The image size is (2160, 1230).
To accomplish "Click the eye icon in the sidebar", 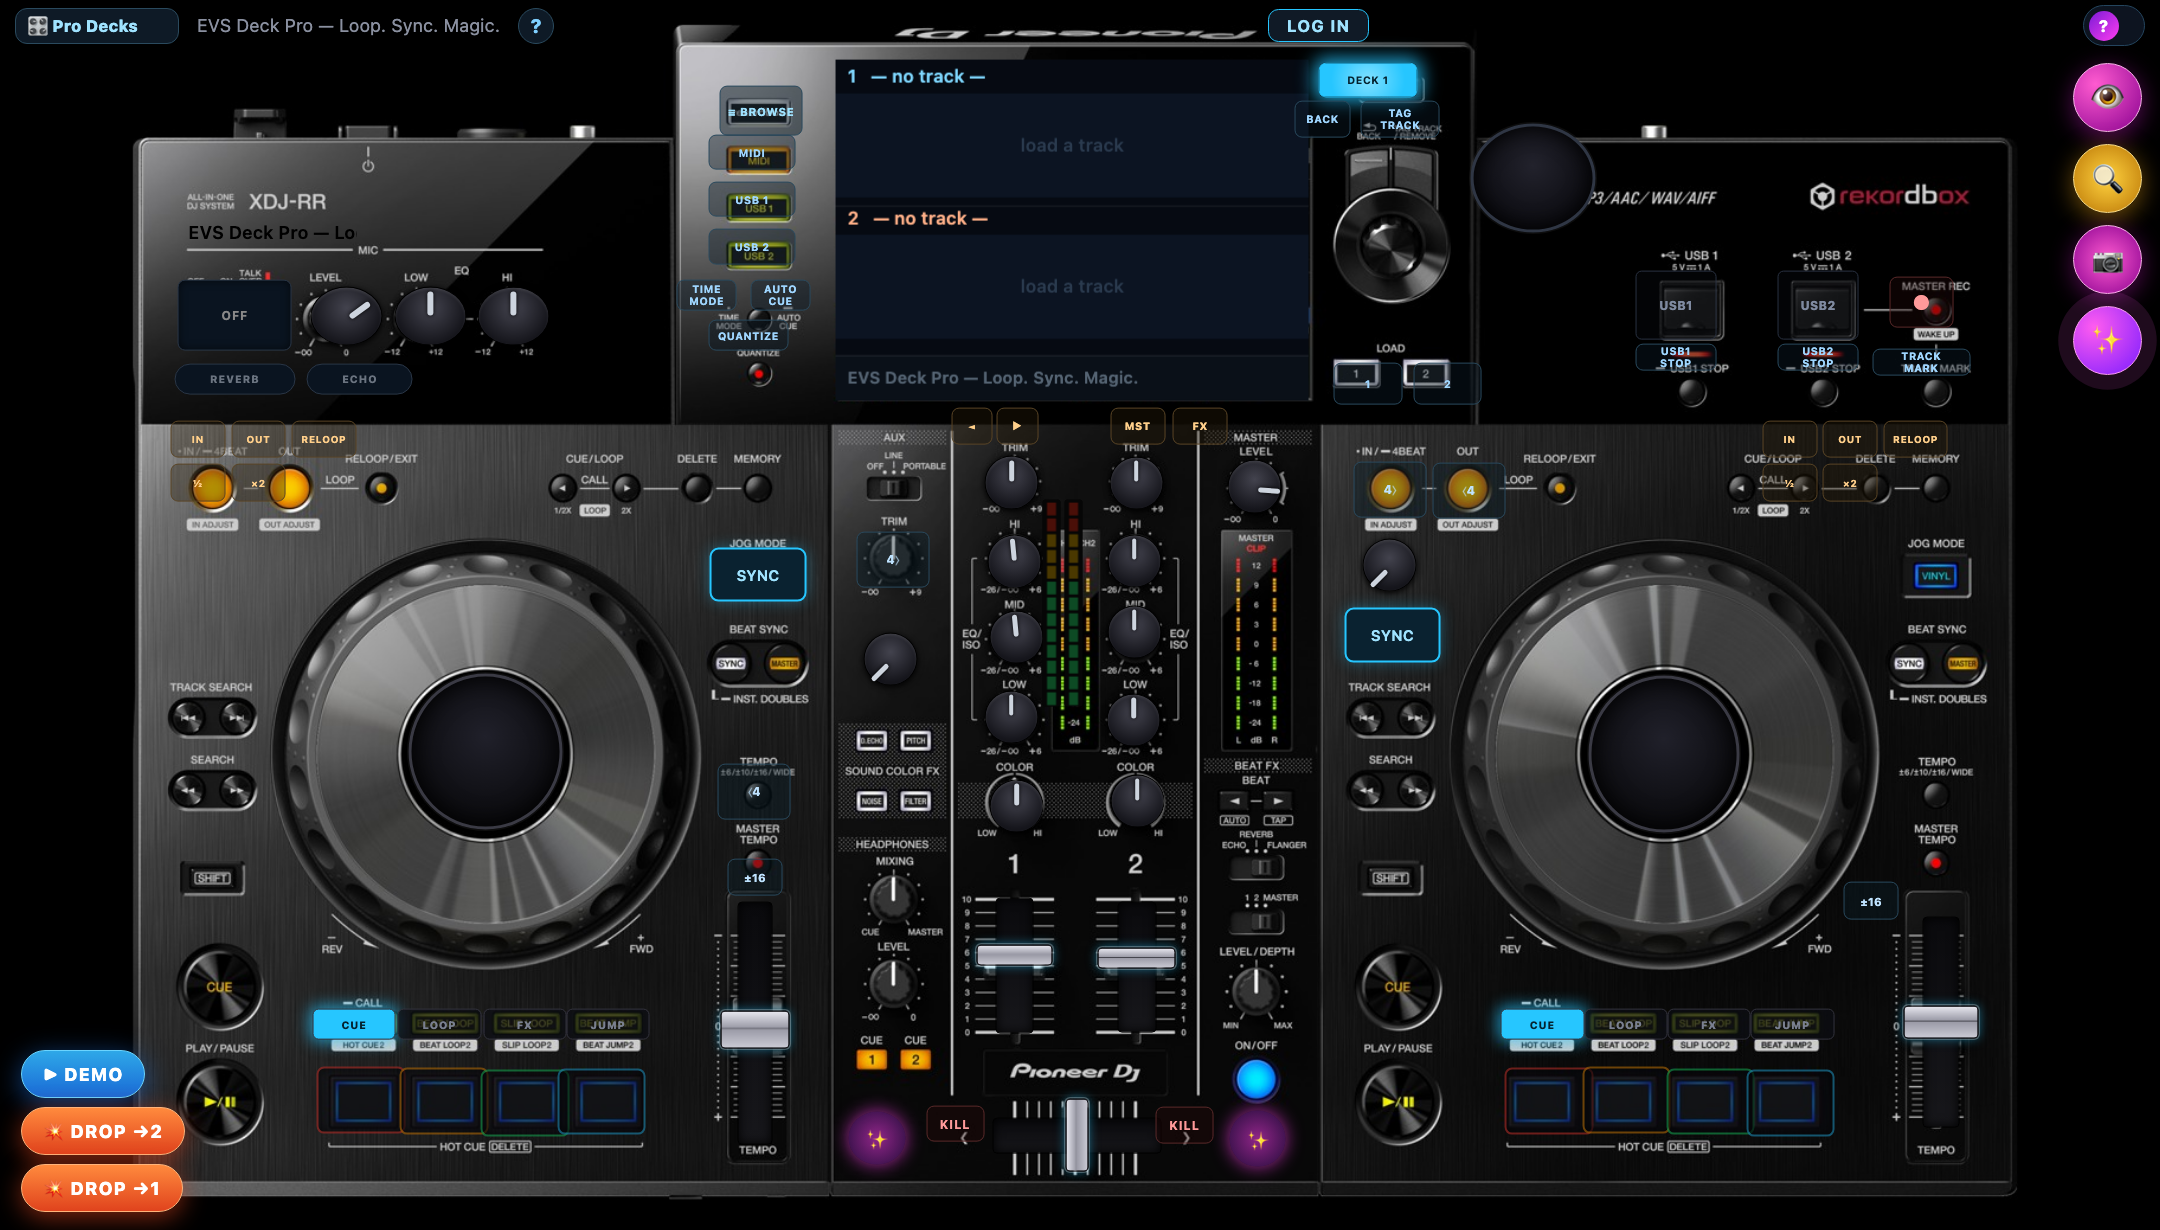I will (x=2107, y=98).
